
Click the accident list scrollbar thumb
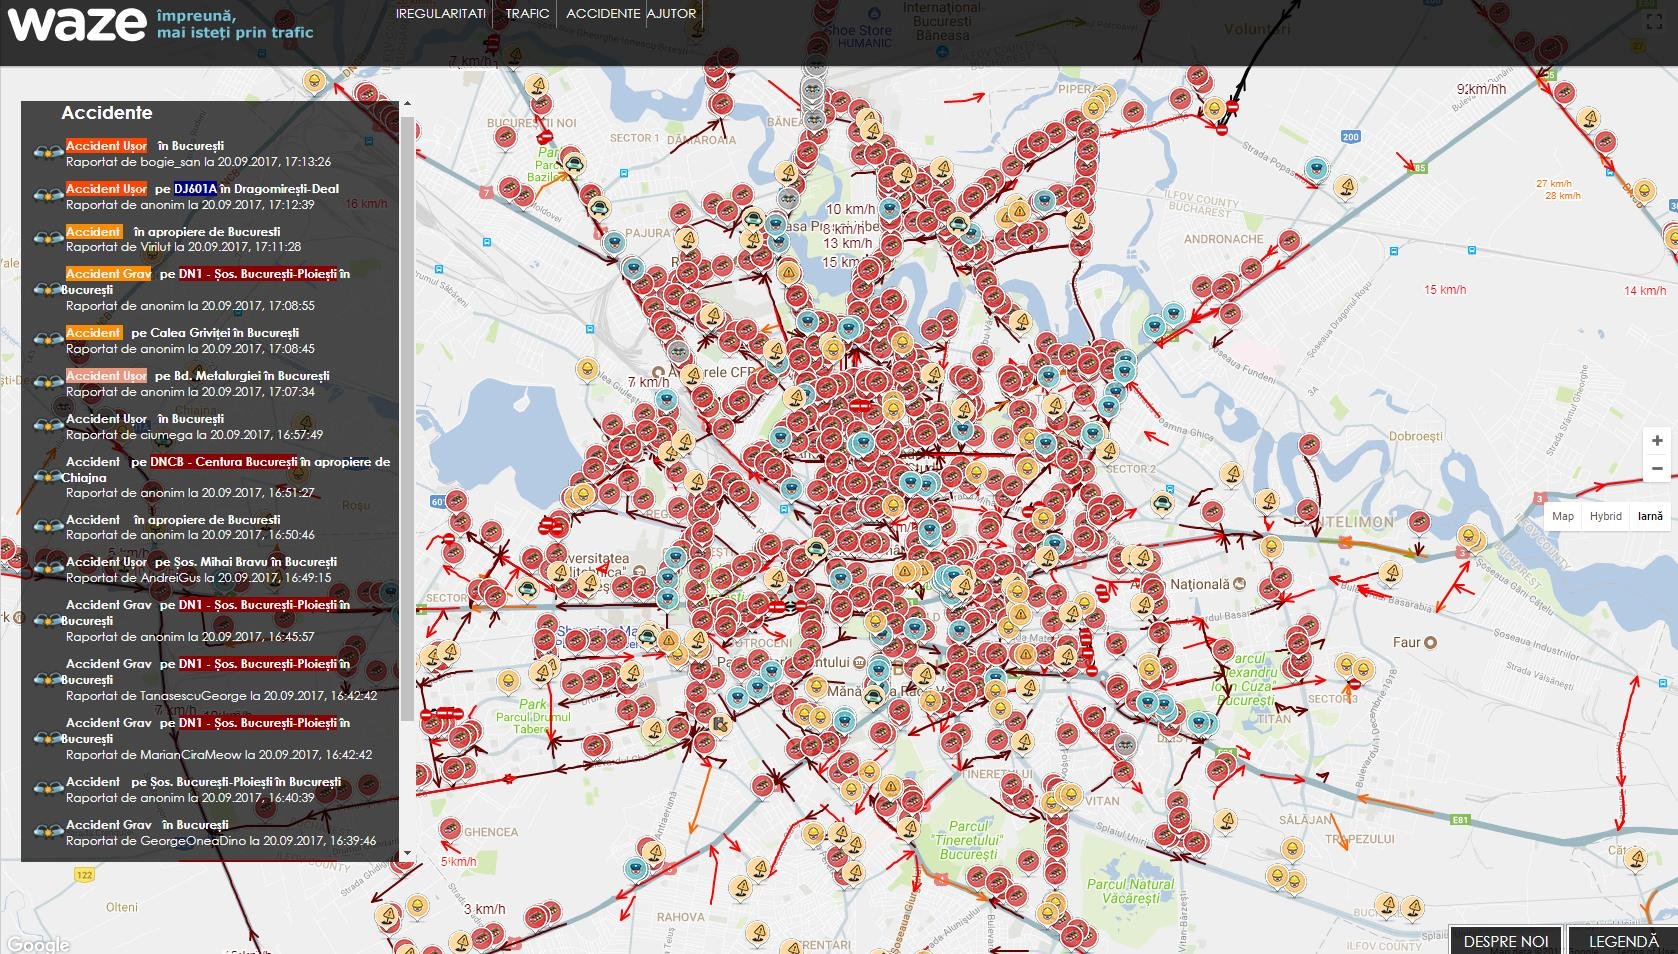click(x=406, y=417)
